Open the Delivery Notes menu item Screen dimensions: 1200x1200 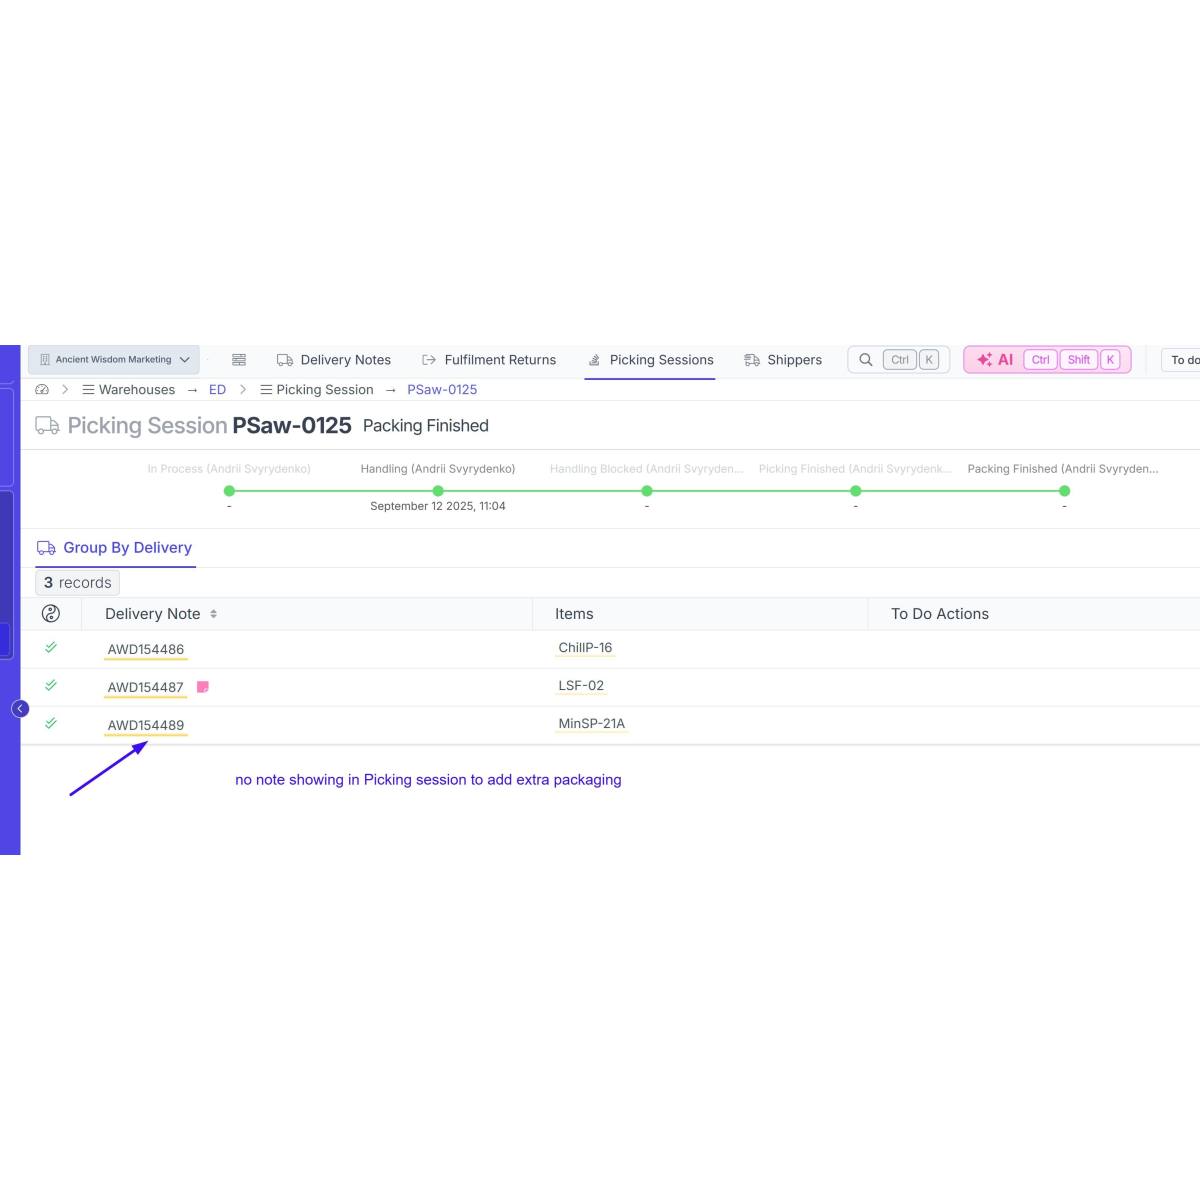pyautogui.click(x=334, y=360)
